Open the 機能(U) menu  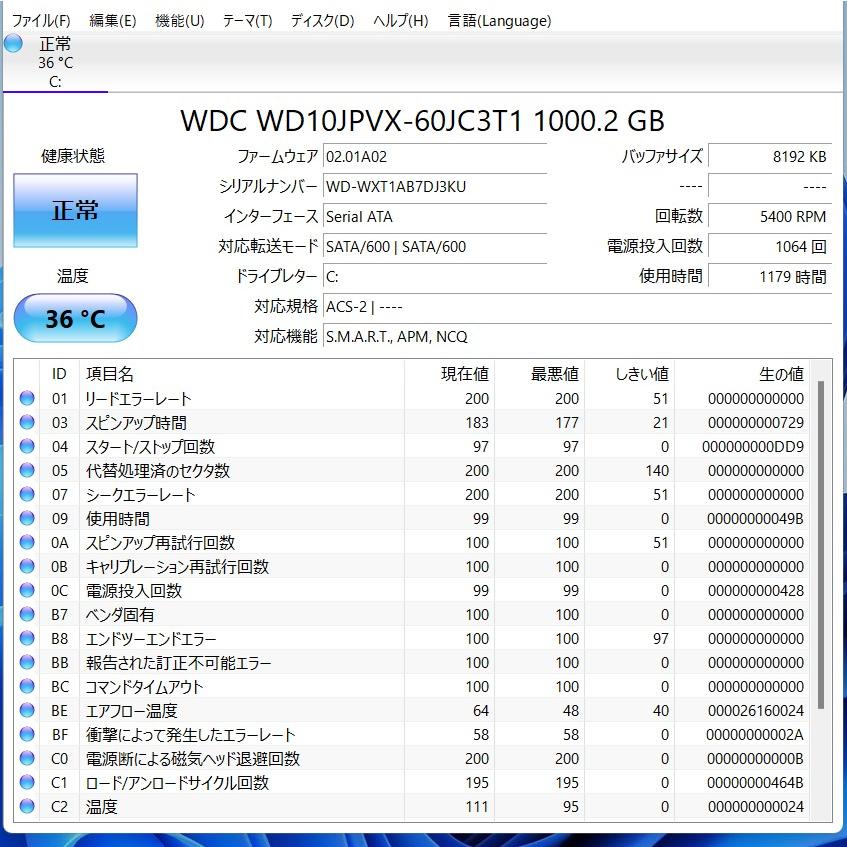179,21
